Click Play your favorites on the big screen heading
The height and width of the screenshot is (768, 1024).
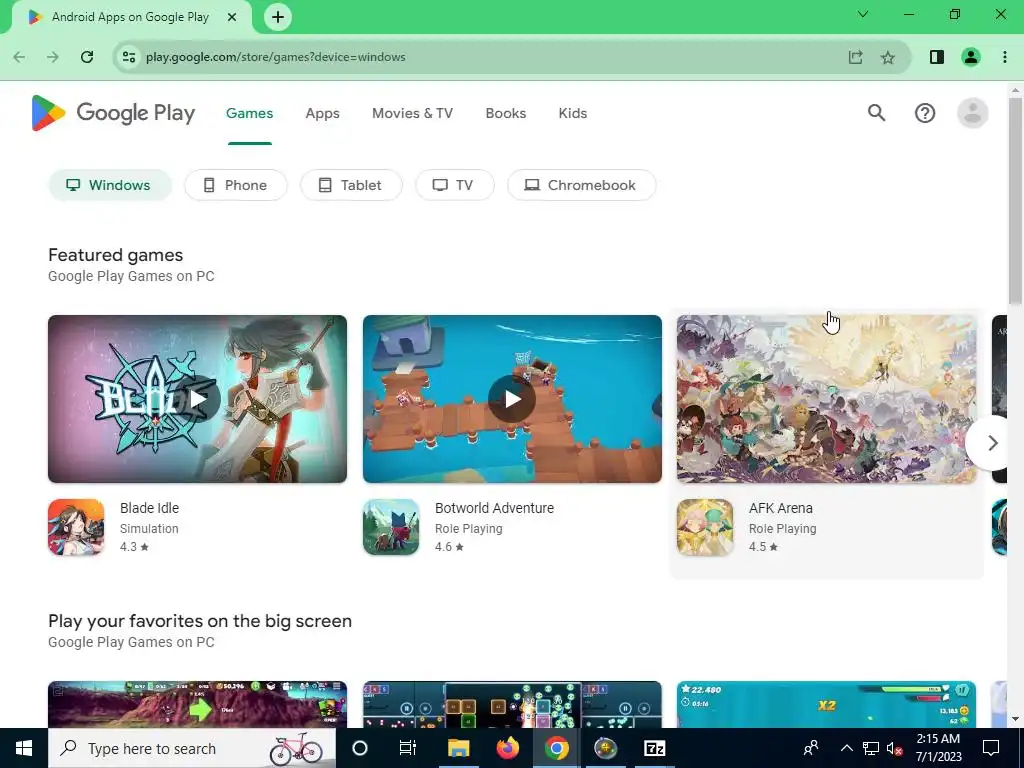pos(200,620)
